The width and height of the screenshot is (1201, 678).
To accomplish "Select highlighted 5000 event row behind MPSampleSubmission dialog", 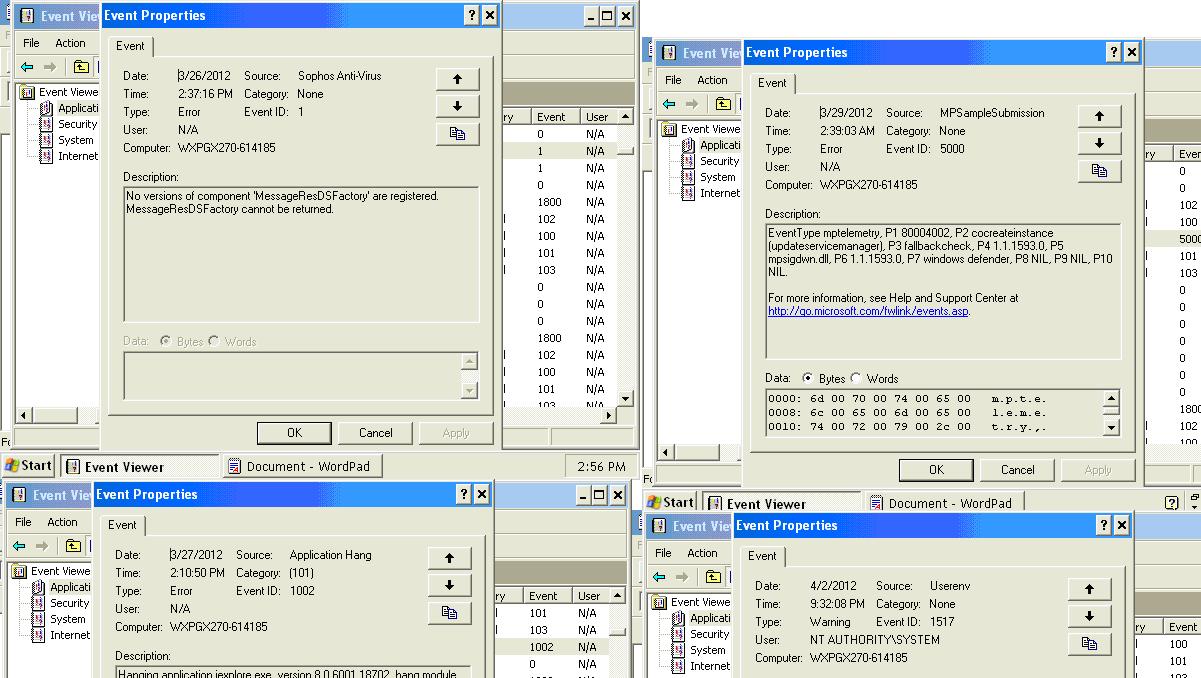I will 1174,239.
